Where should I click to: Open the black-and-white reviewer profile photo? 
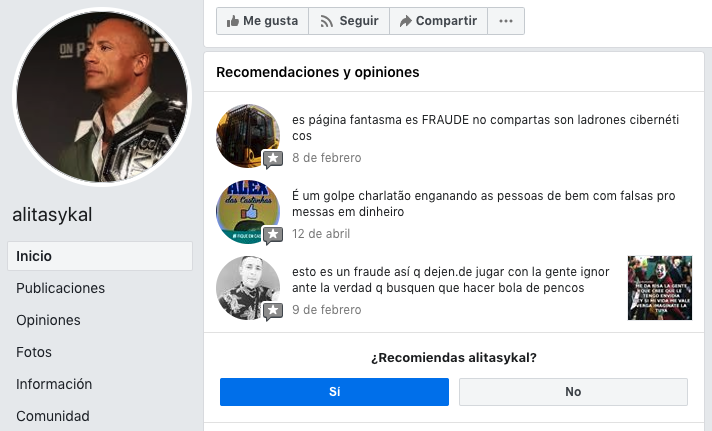tap(248, 288)
